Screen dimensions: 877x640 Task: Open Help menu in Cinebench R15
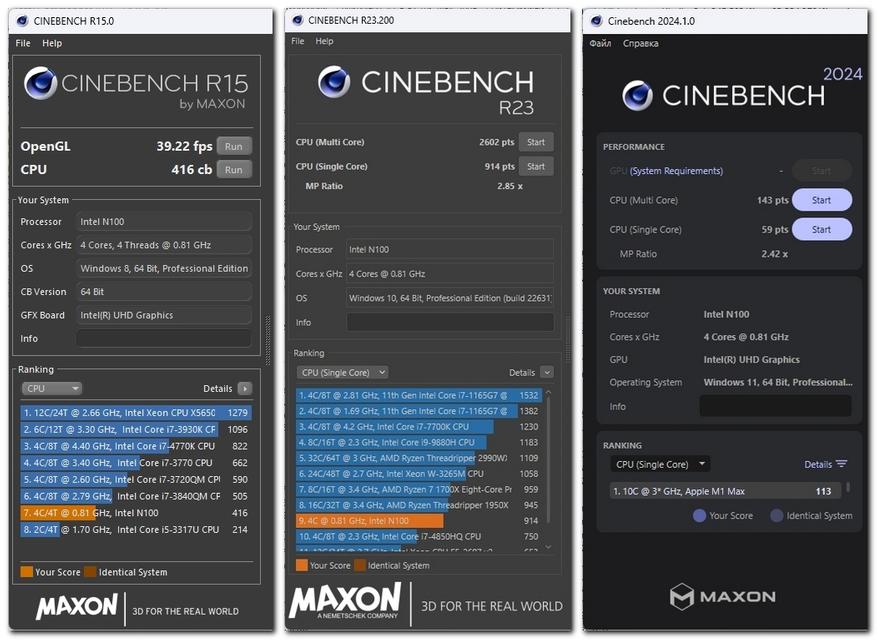click(52, 43)
